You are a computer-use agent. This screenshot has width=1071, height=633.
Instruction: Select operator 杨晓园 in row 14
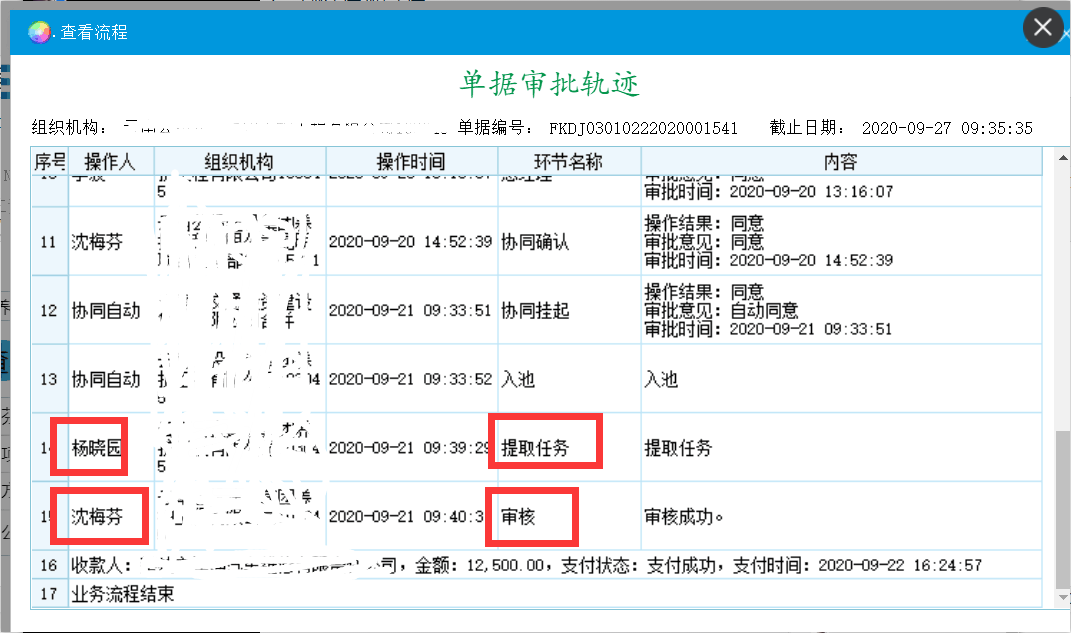(x=96, y=448)
